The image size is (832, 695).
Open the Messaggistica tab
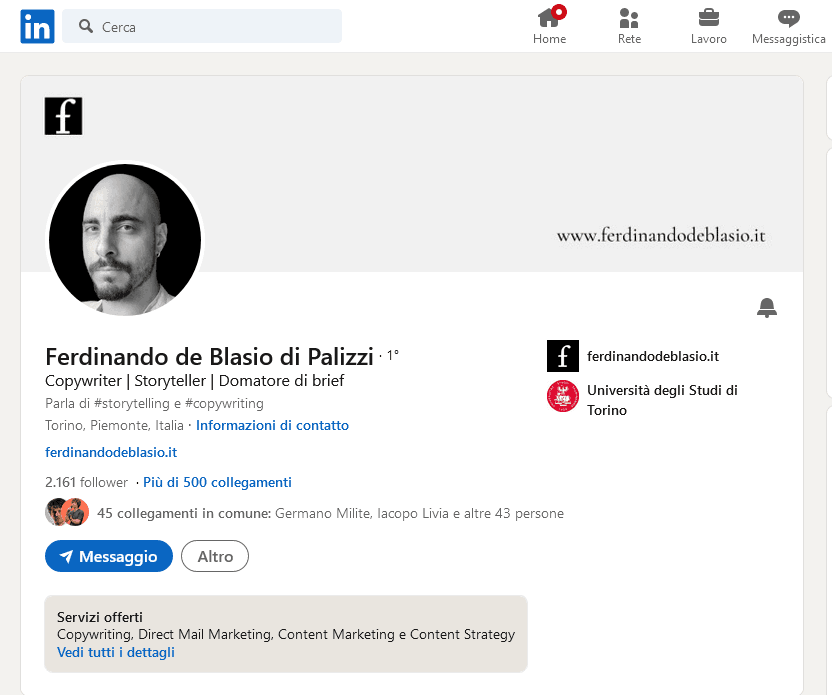click(788, 25)
